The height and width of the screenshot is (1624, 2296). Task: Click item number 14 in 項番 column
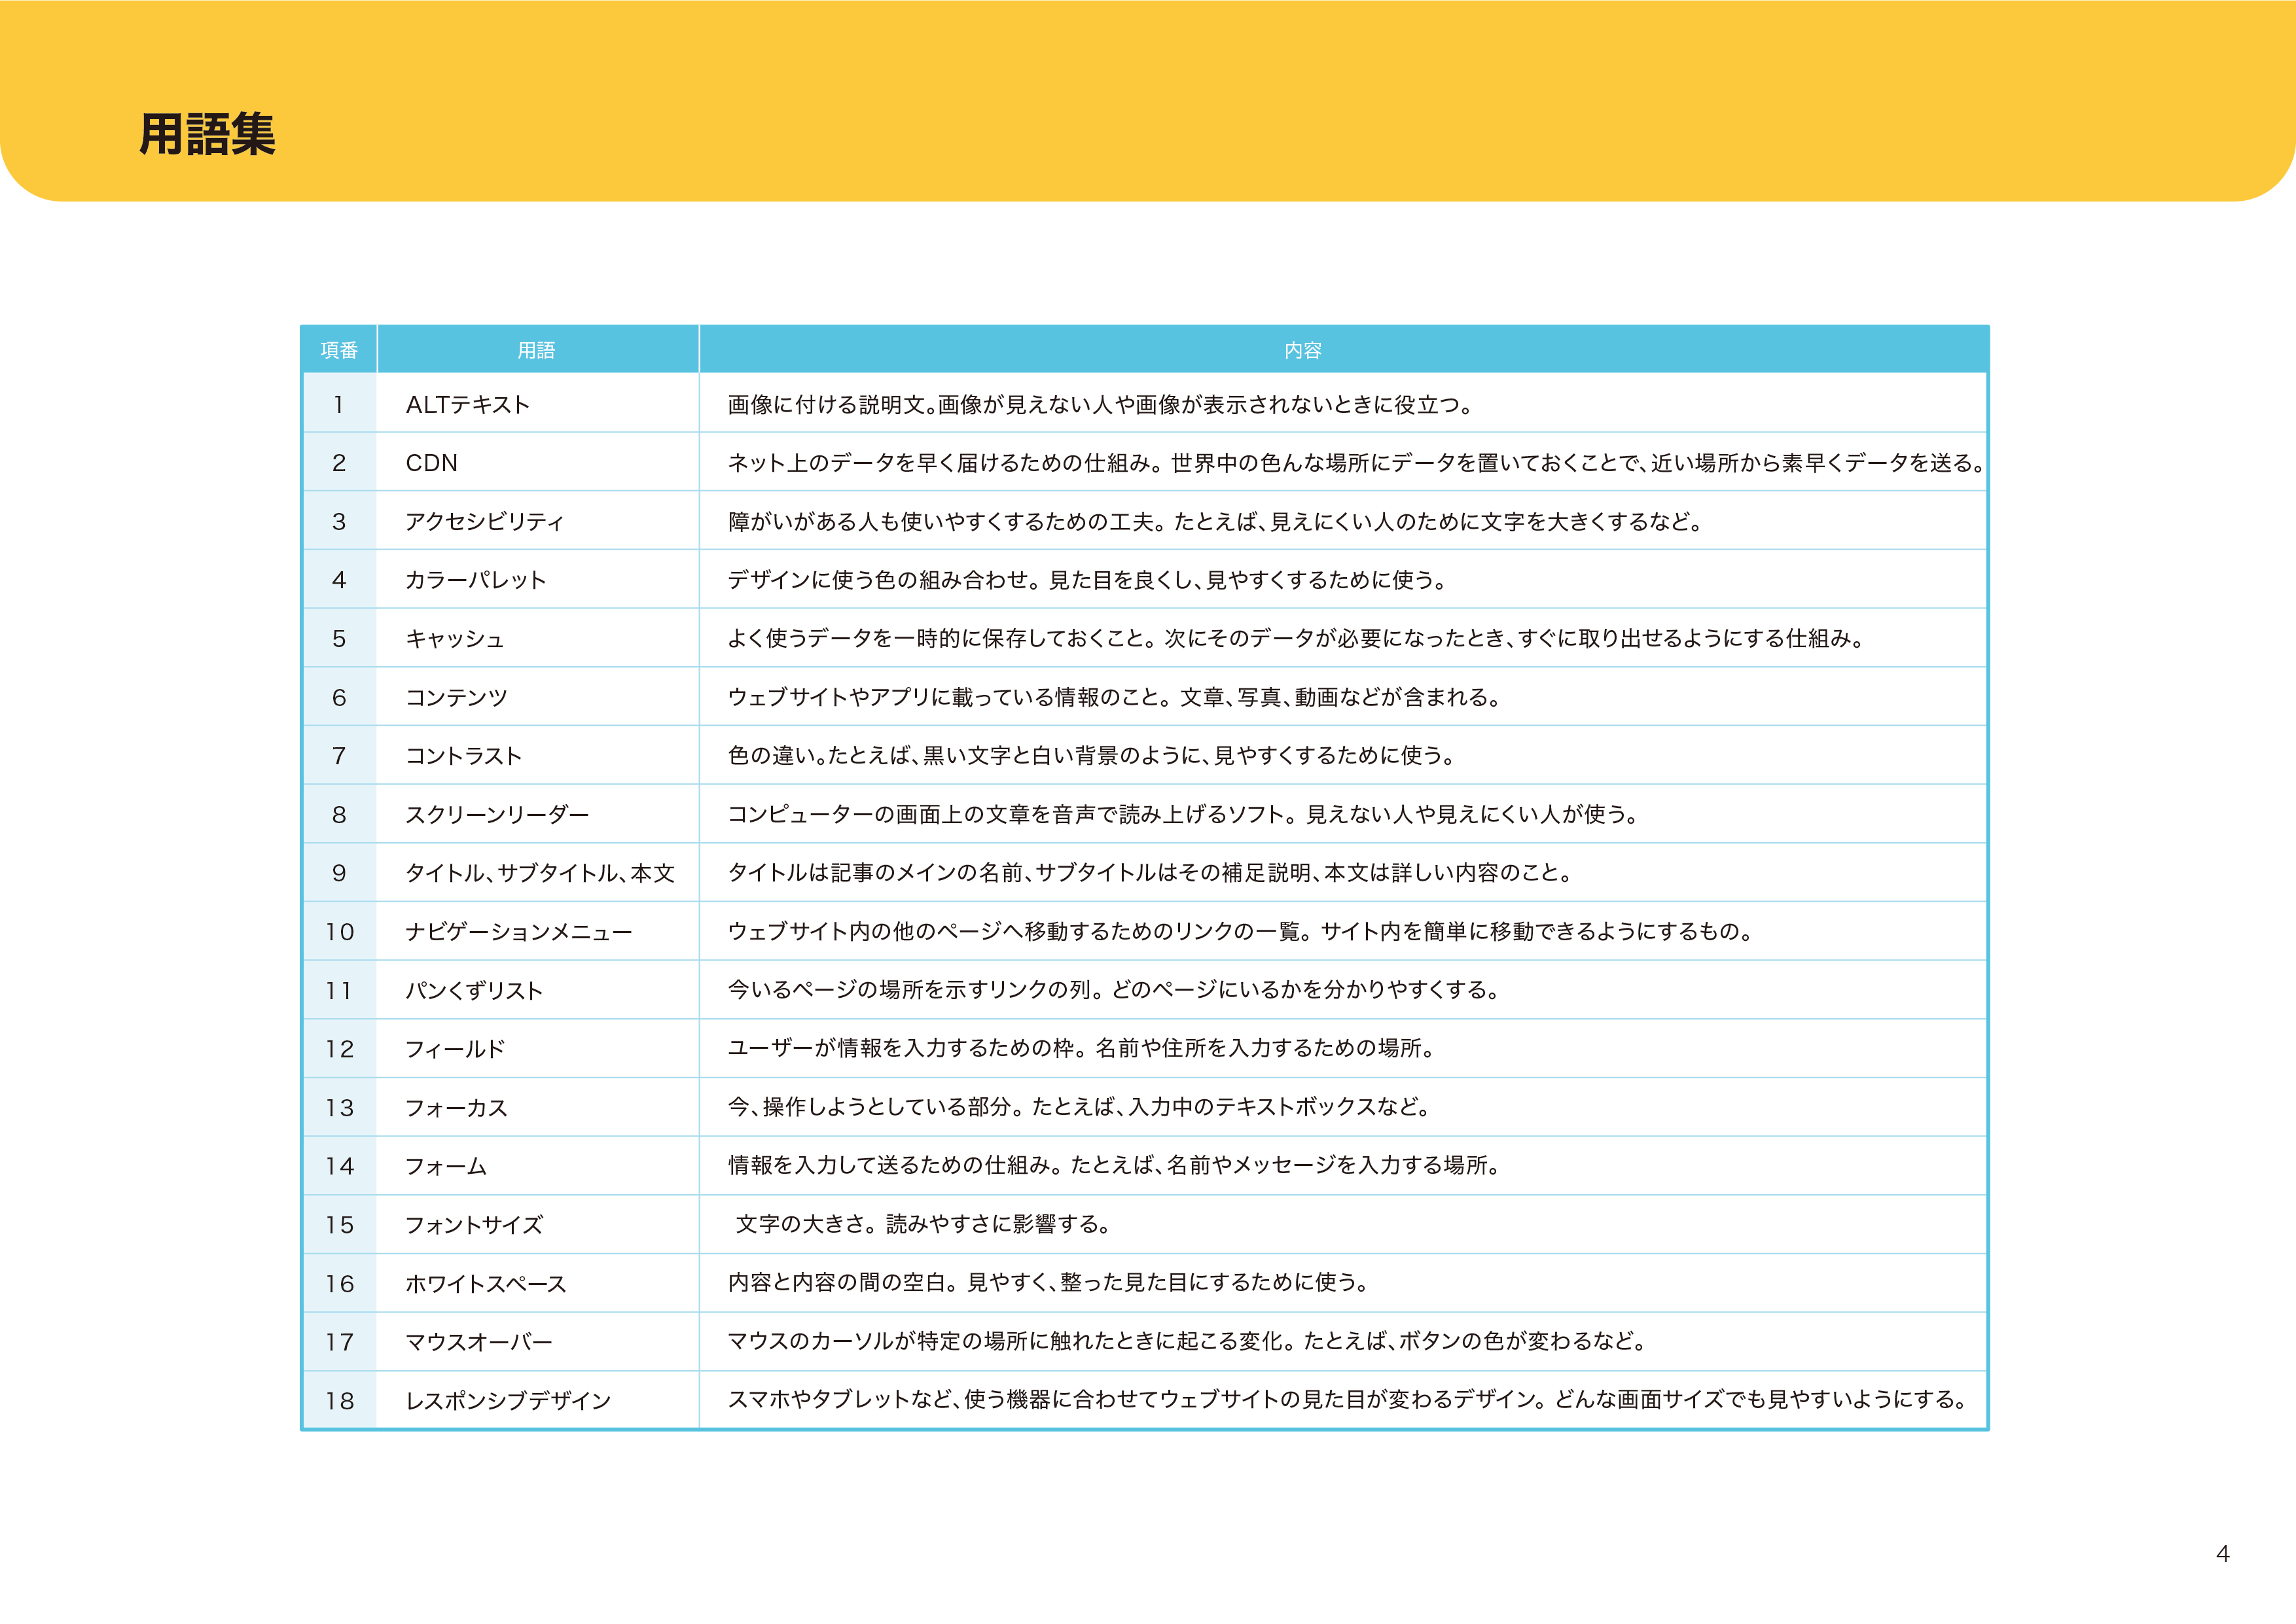tap(339, 1166)
